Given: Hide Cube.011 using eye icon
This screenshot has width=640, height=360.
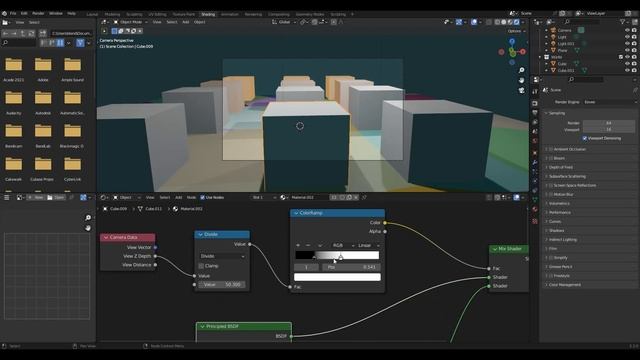Looking at the screenshot, I should (x=627, y=70).
